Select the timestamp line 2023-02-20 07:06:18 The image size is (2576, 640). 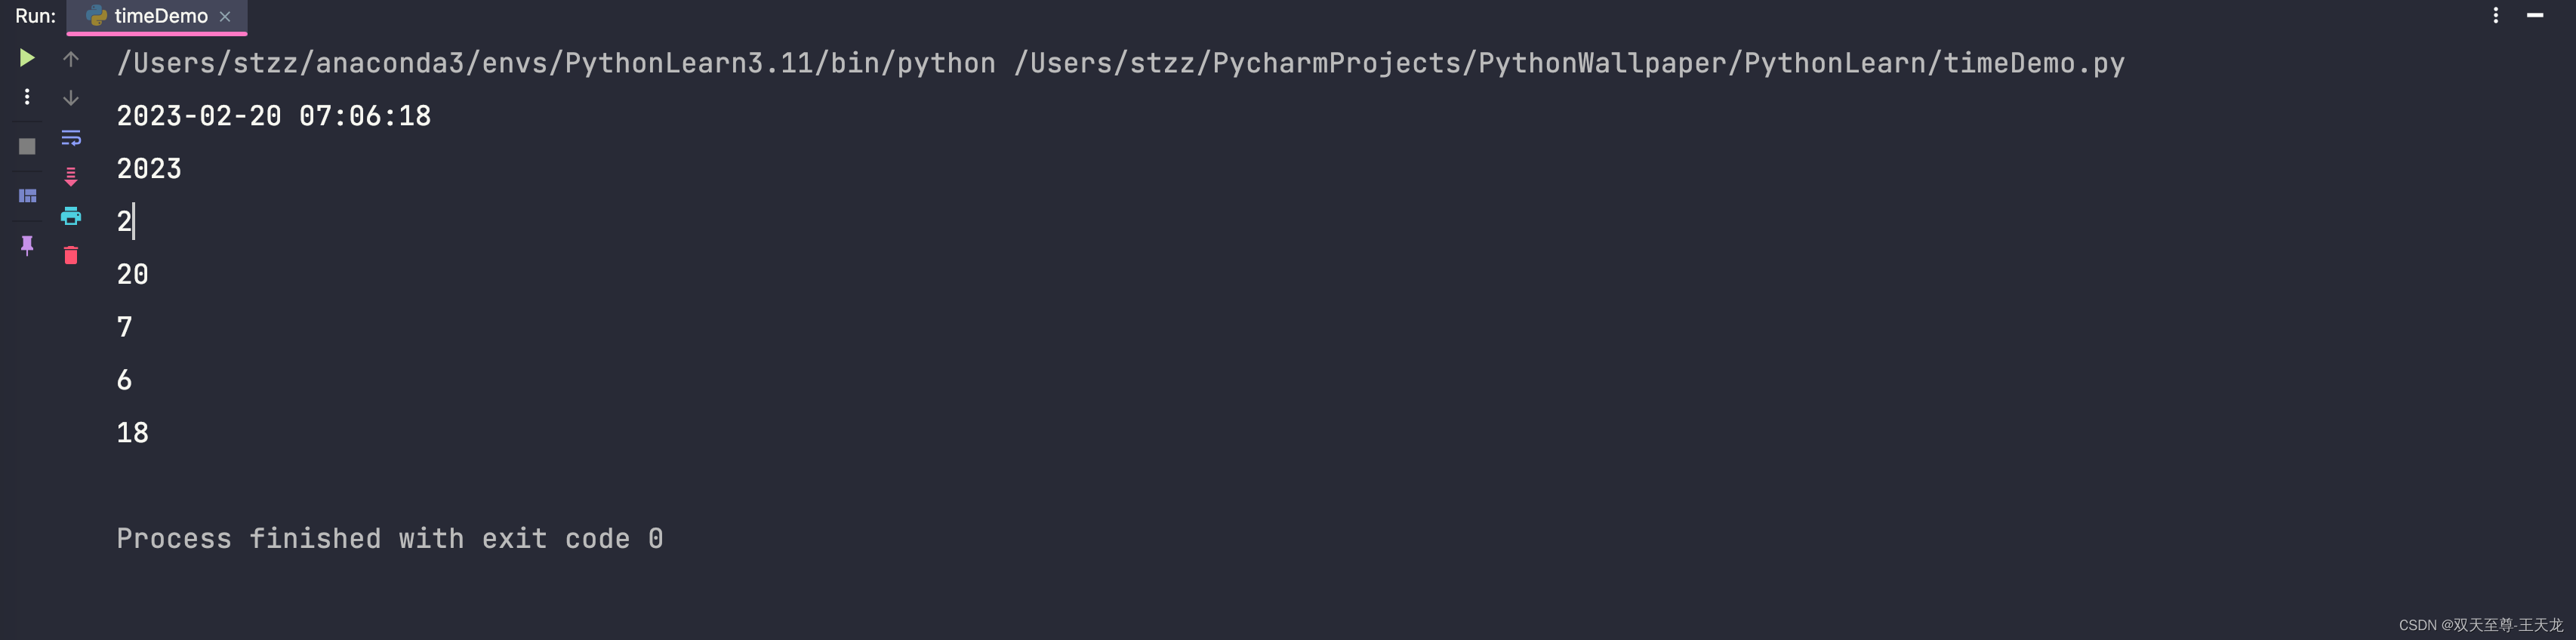[273, 115]
